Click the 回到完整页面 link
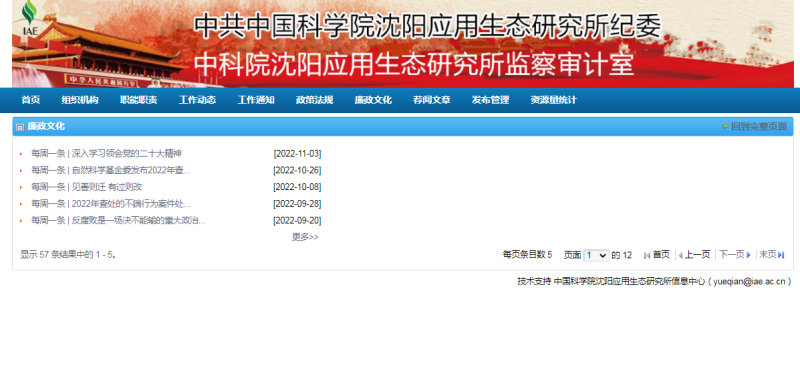Screen dimensions: 800x366 click(759, 127)
